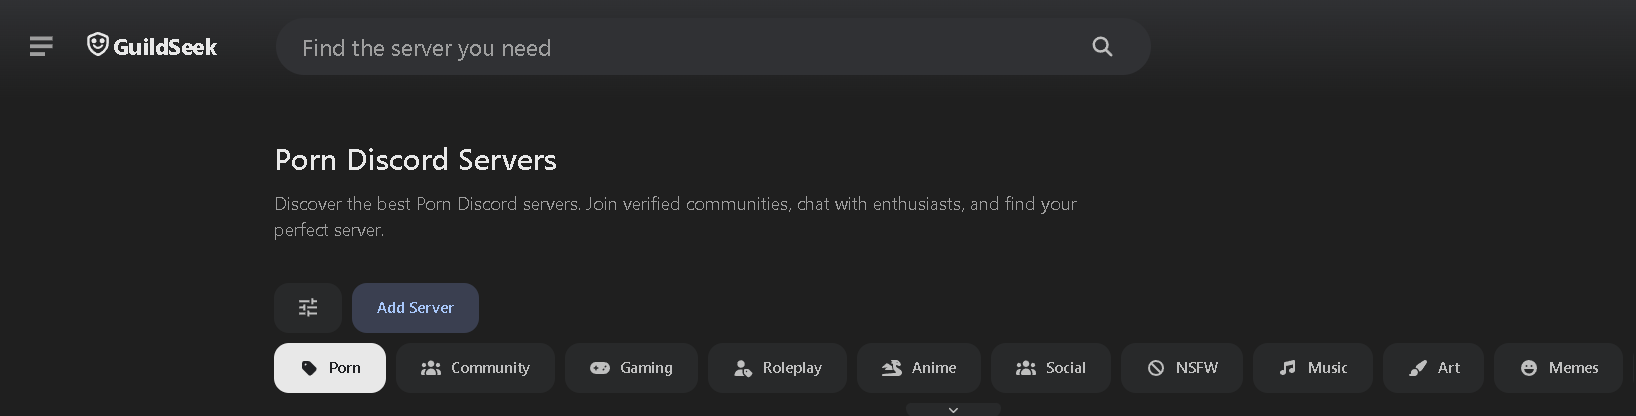Viewport: 1636px width, 416px height.
Task: Expand the category list chevron
Action: point(953,410)
